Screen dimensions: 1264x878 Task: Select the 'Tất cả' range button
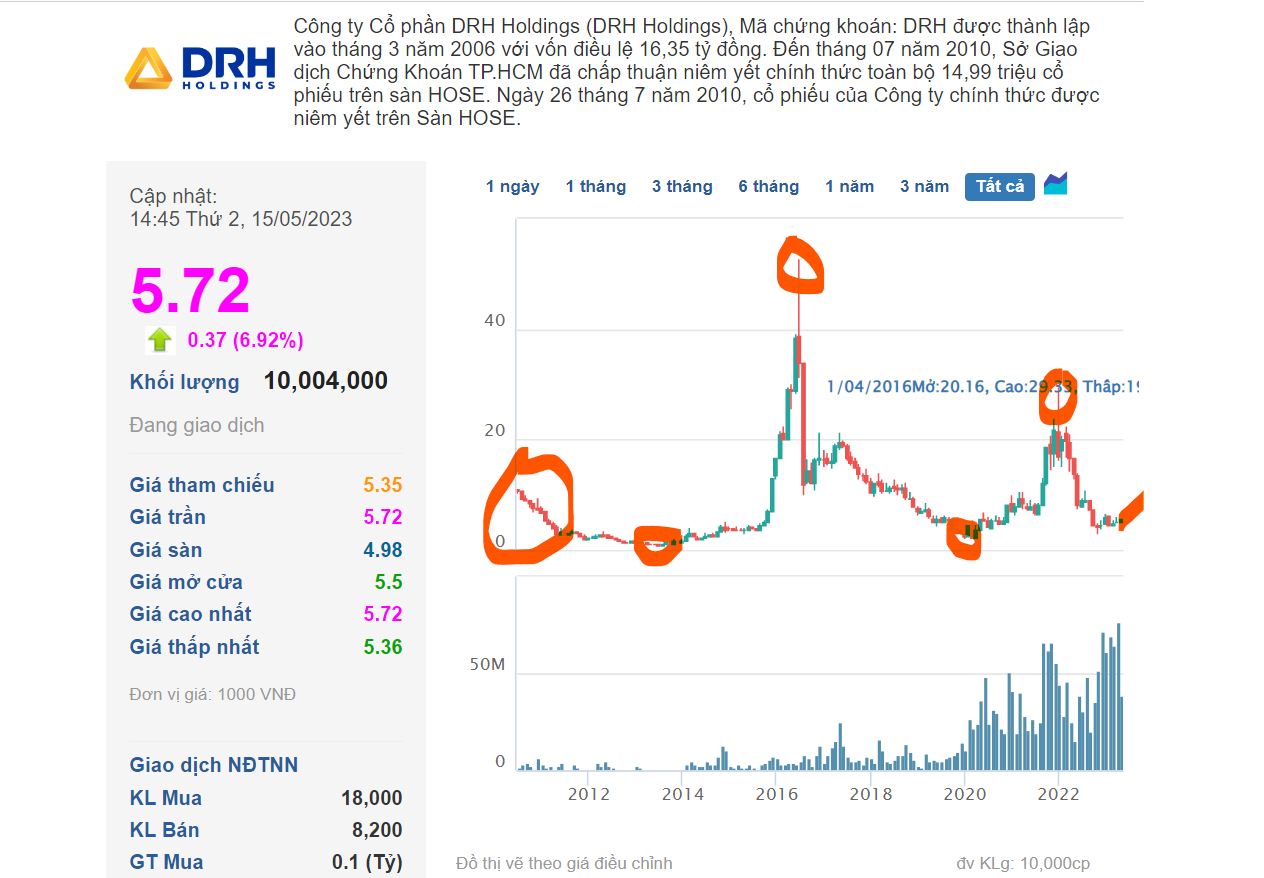[x=1000, y=187]
